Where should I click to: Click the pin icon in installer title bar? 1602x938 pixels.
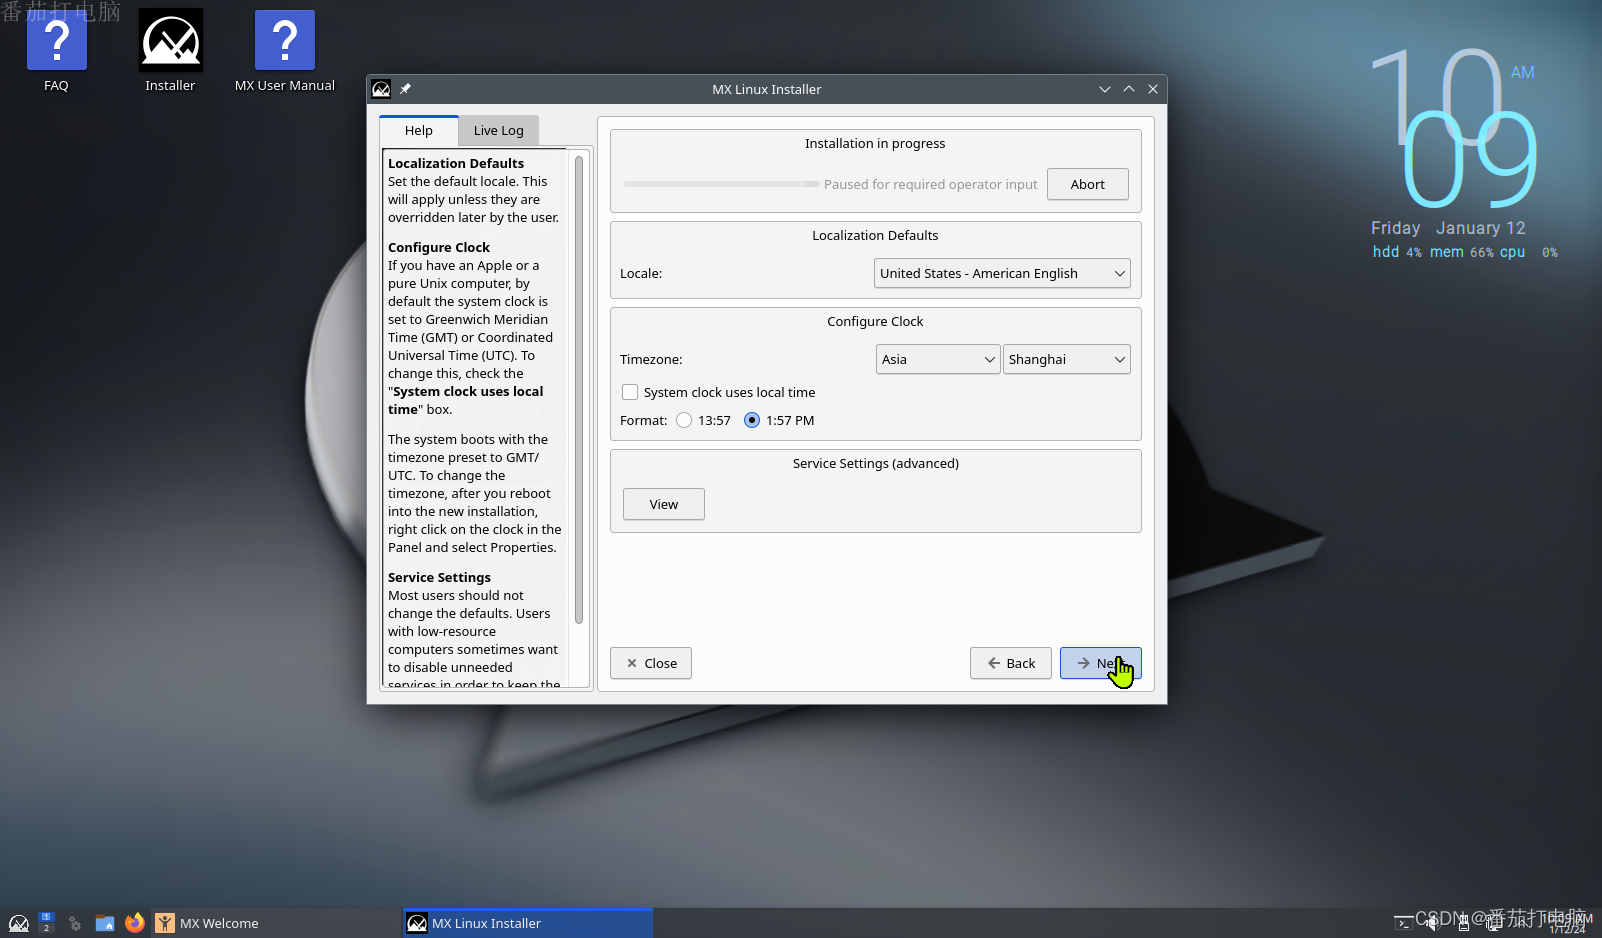tap(405, 89)
